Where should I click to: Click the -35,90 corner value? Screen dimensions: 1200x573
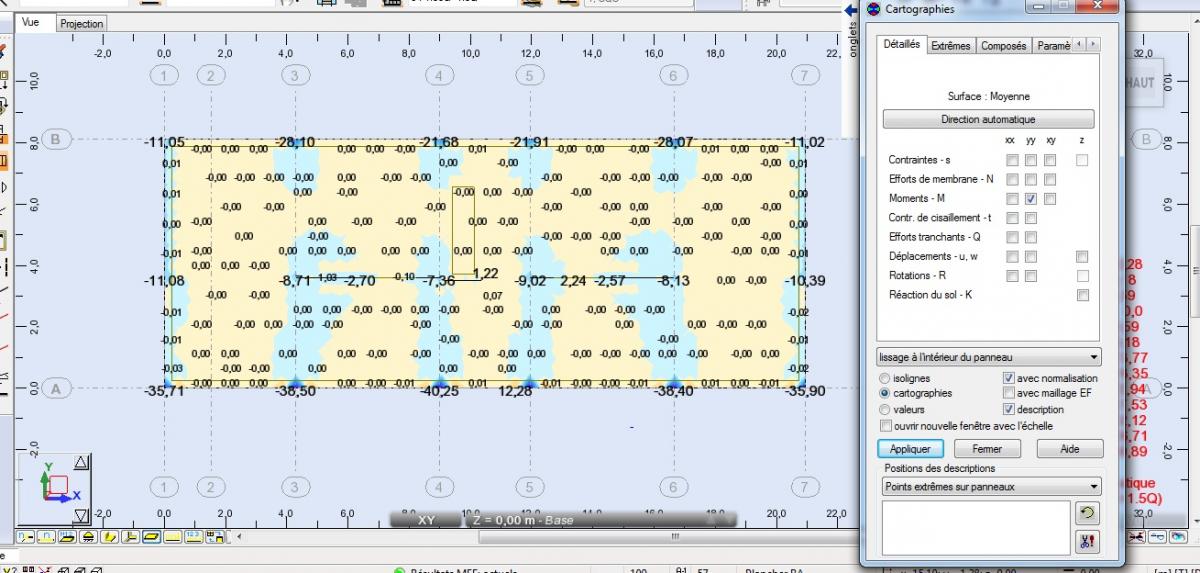(x=805, y=391)
